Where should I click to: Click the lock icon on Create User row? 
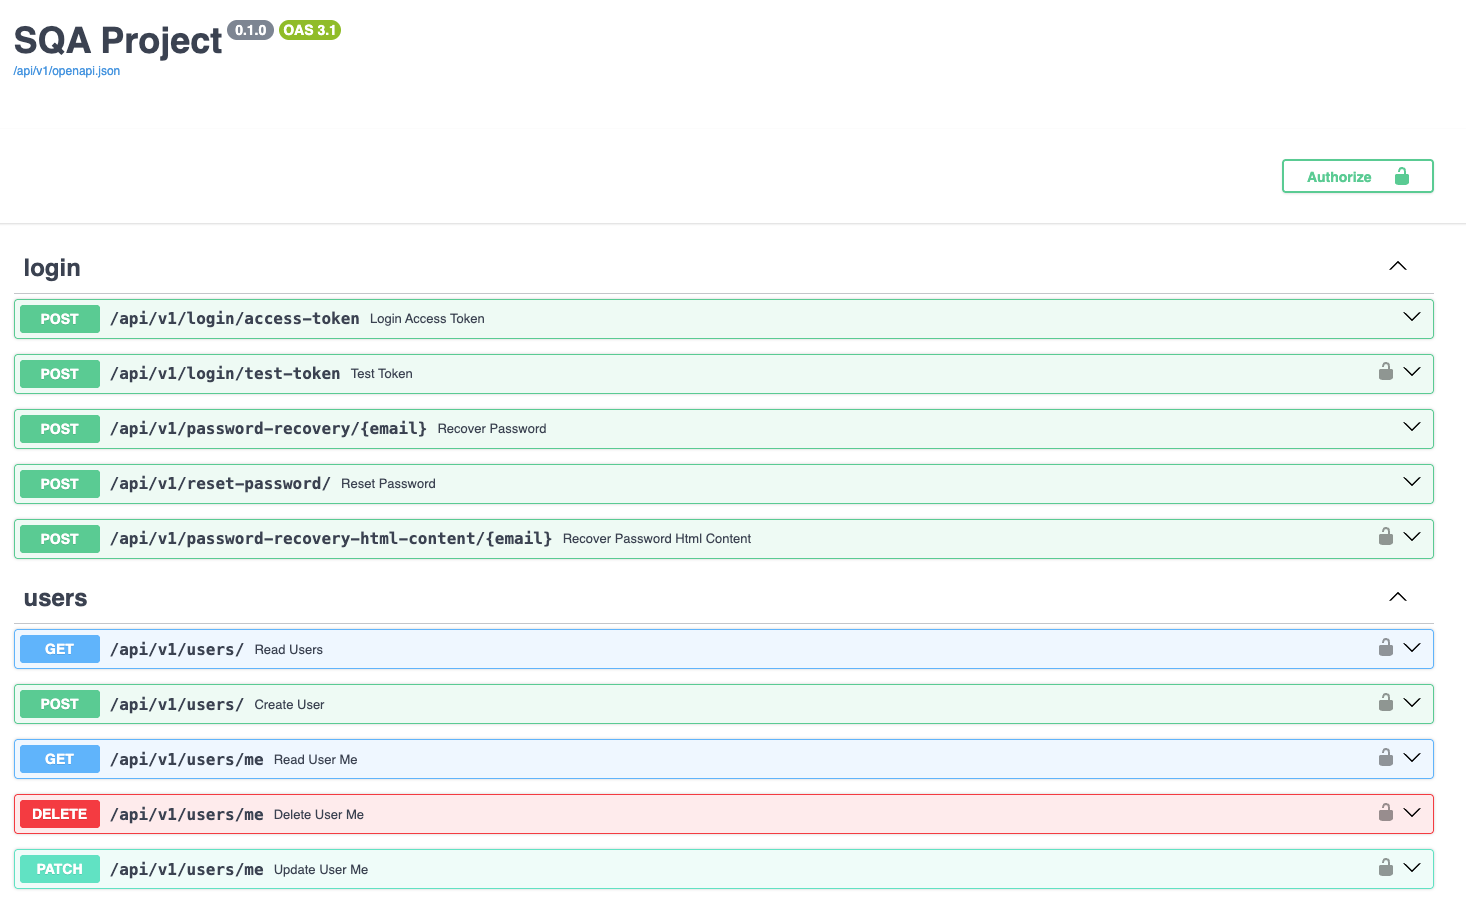click(x=1385, y=703)
